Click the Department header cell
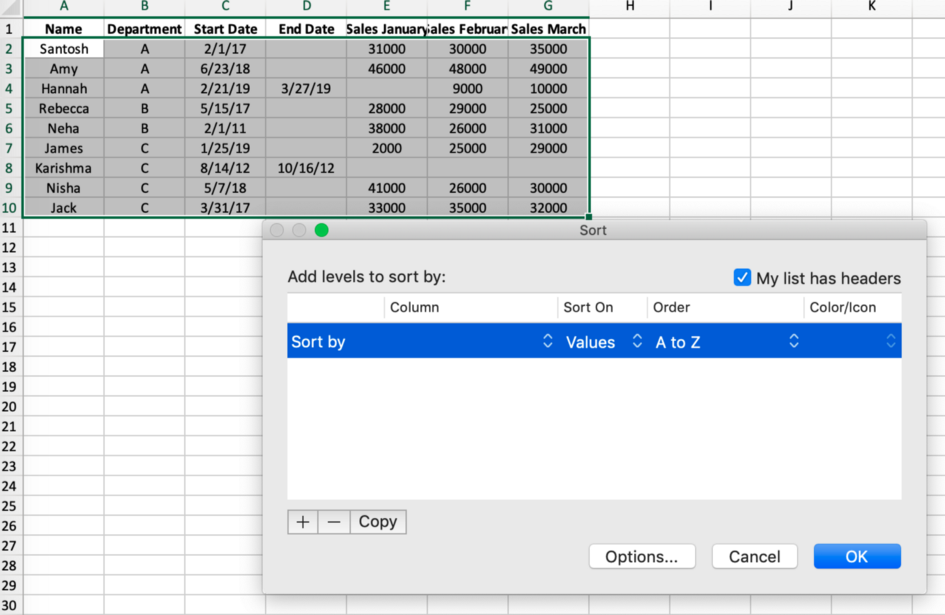Viewport: 945px width, 615px height. pos(145,29)
